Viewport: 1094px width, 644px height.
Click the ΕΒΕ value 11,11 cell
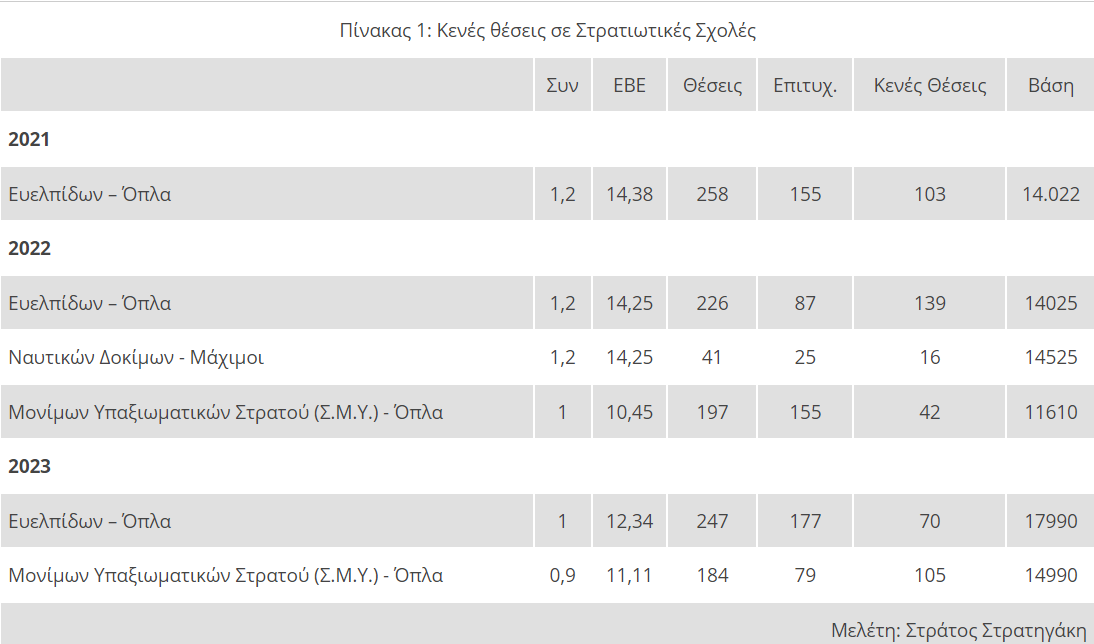[x=629, y=576]
